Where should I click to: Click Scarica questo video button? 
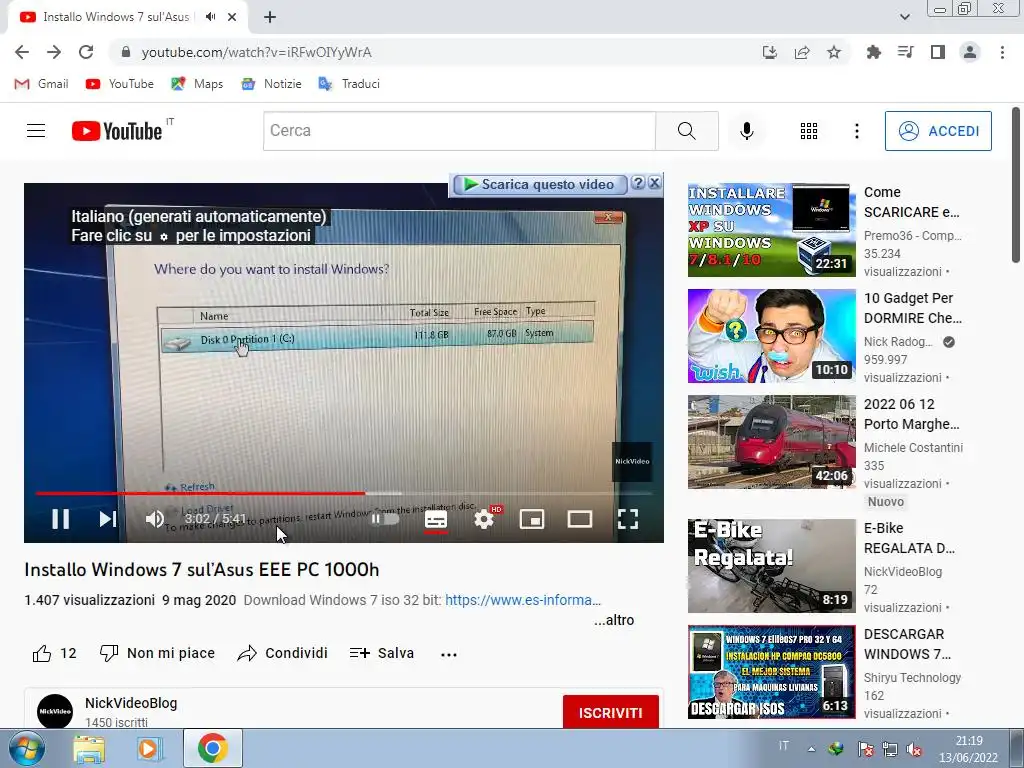tap(540, 185)
